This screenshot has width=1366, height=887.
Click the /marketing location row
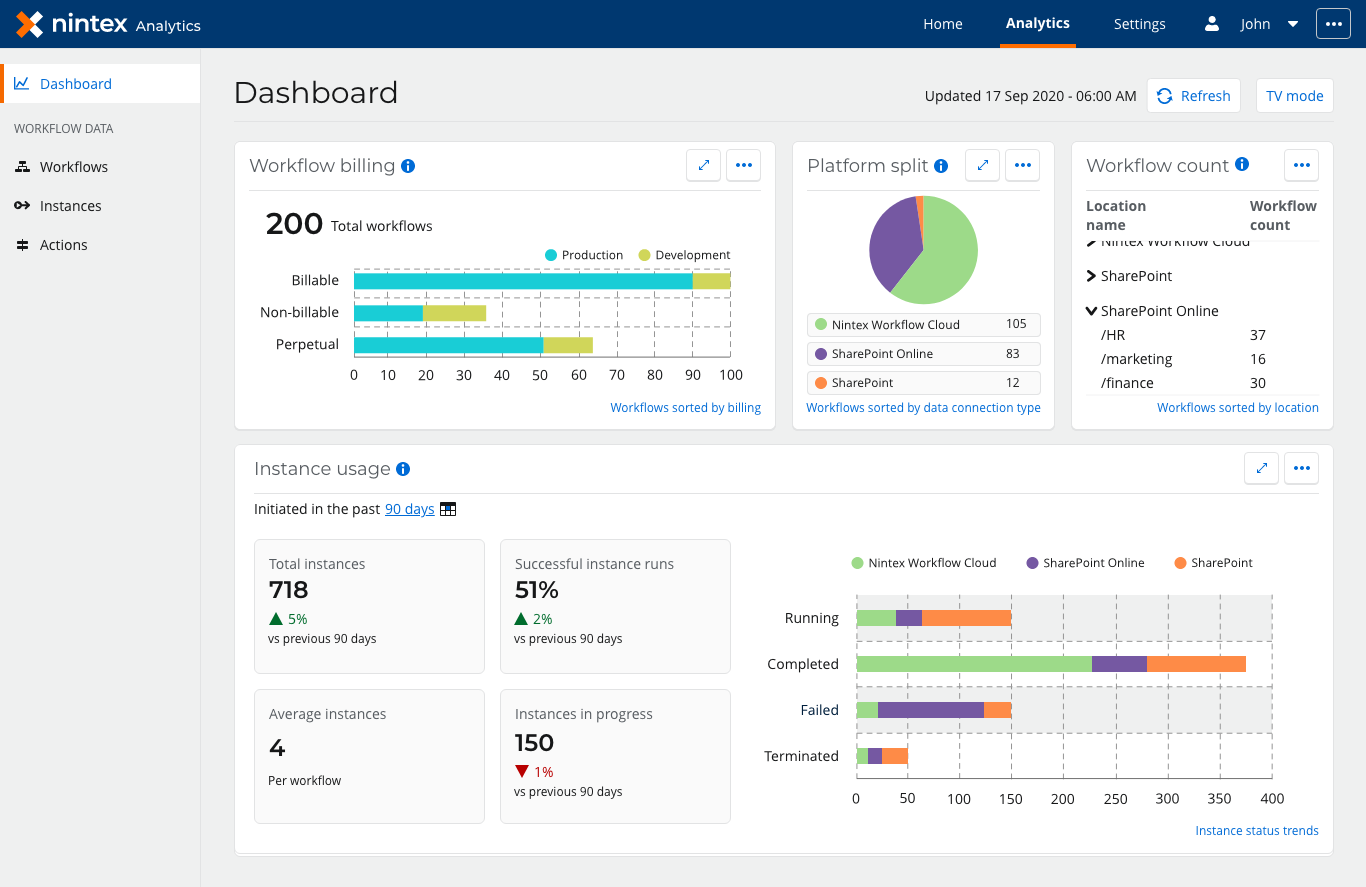point(1202,359)
